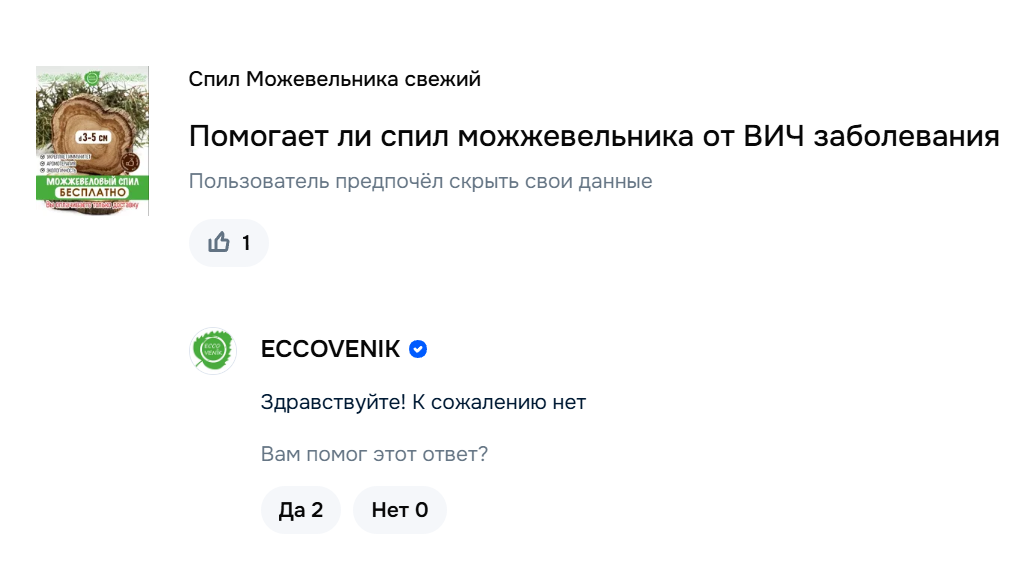The image size is (1035, 564).
Task: Click the small green eco logo atop product image
Action: [x=93, y=76]
